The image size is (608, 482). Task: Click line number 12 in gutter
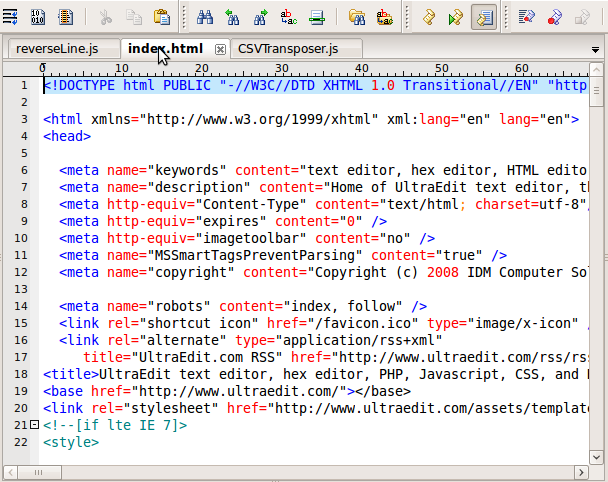tap(21, 272)
